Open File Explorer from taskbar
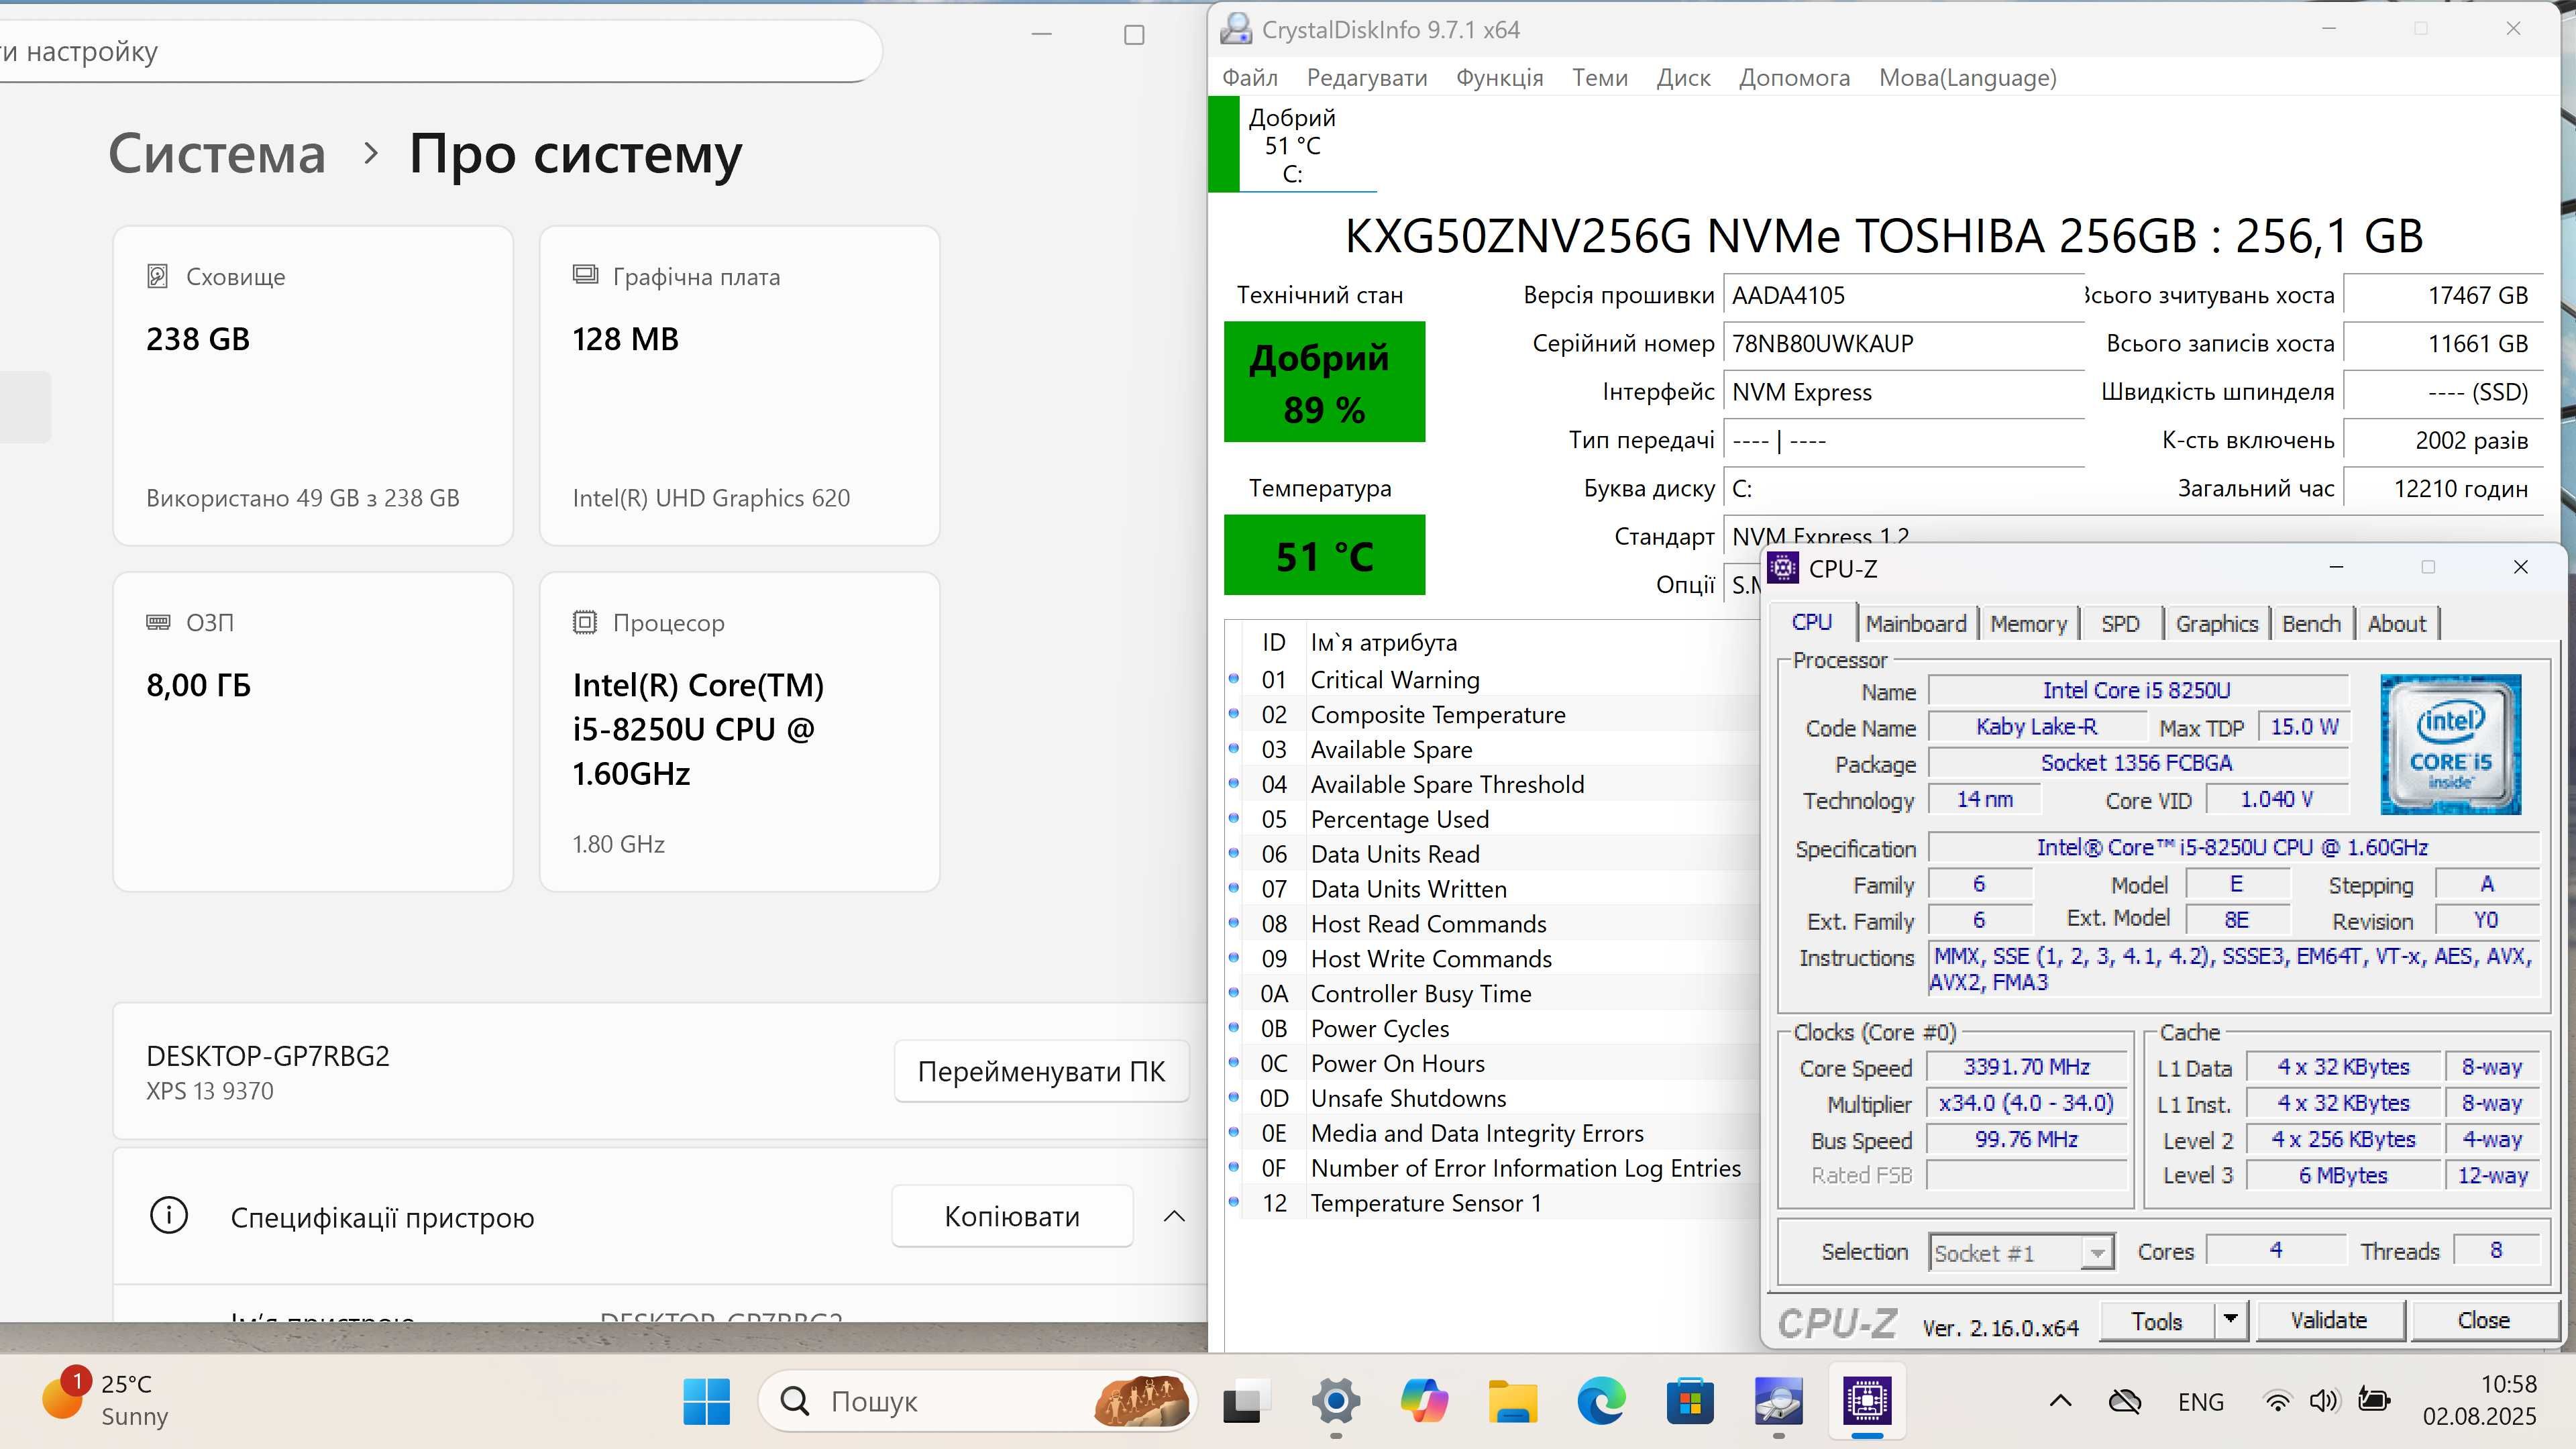Viewport: 2576px width, 1449px height. pos(1512,1401)
